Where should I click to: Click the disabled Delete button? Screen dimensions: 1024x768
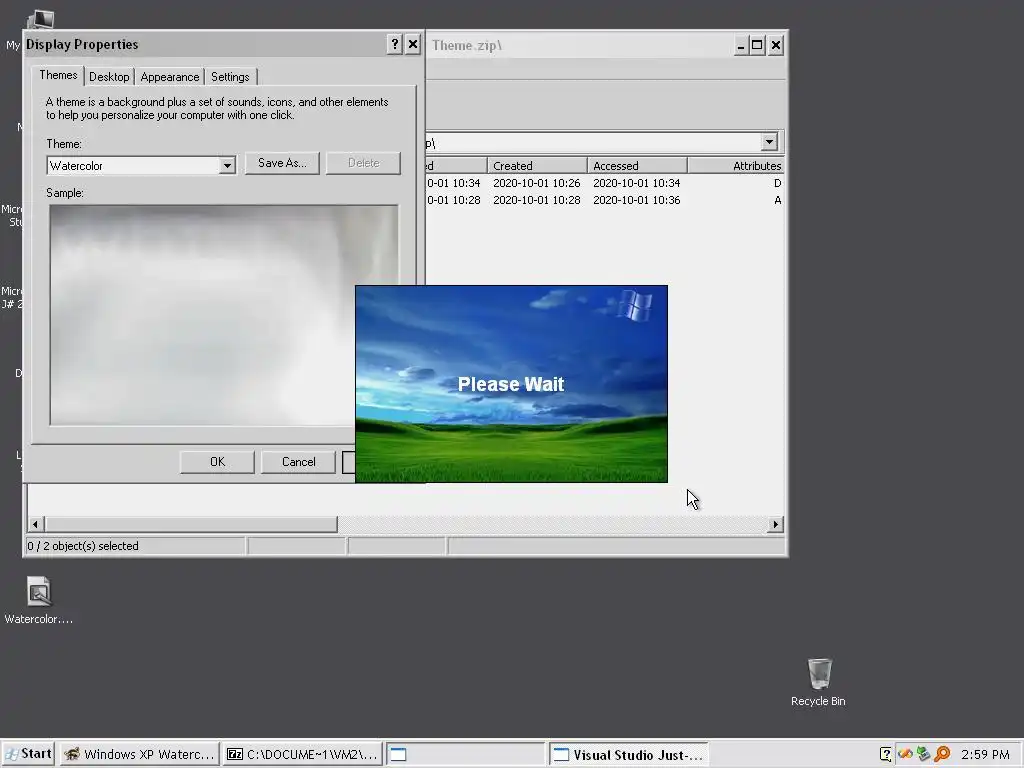pos(364,163)
